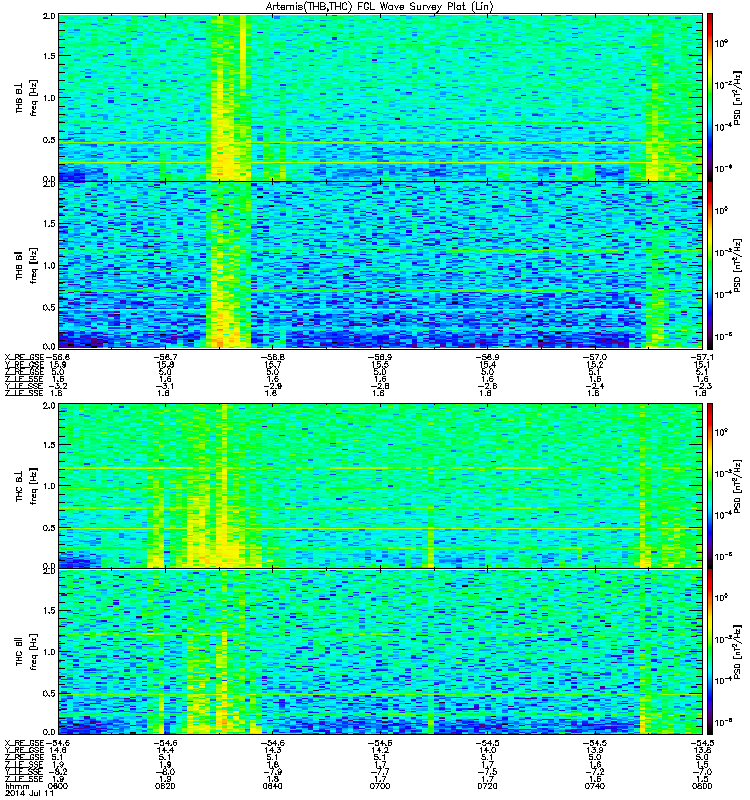Click the '-57.0' X_RE_GSE value
This screenshot has height=800, width=750.
click(x=594, y=357)
